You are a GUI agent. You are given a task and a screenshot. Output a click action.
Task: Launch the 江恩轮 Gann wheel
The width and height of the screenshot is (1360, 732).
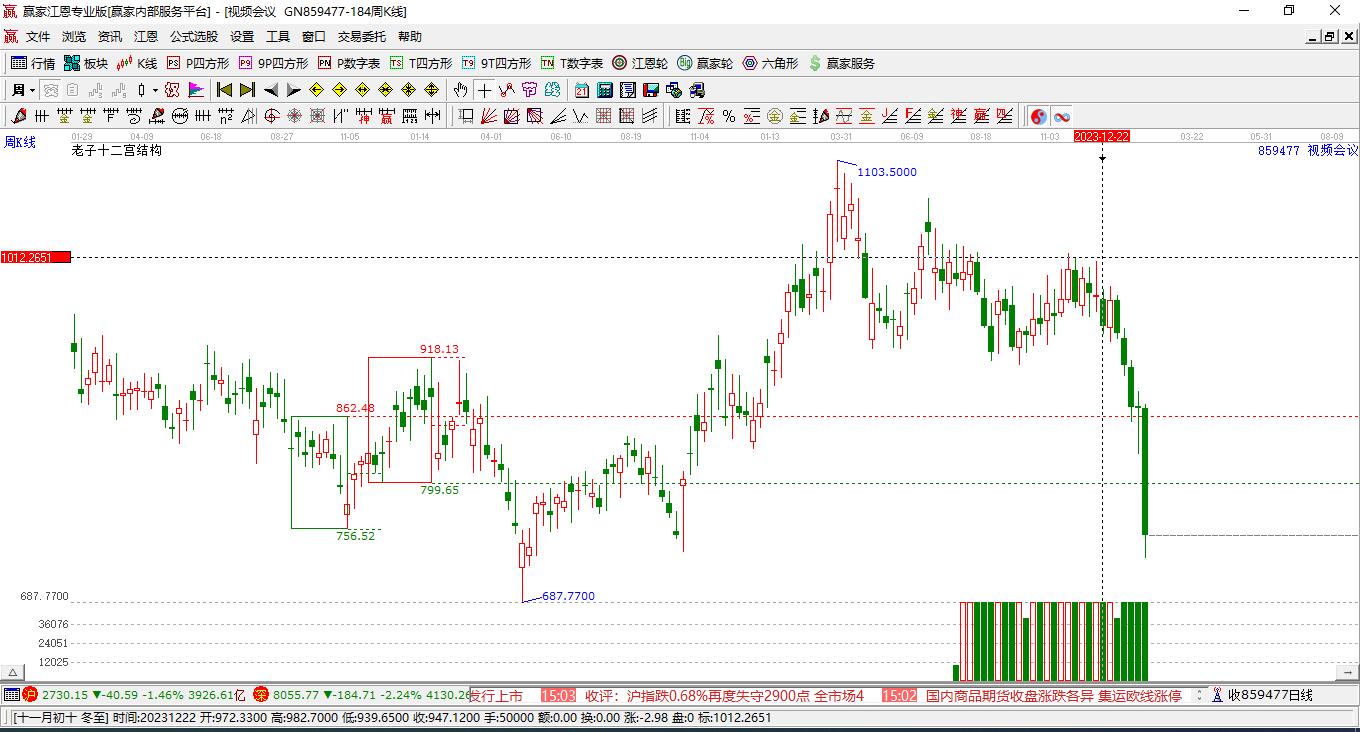tap(640, 63)
